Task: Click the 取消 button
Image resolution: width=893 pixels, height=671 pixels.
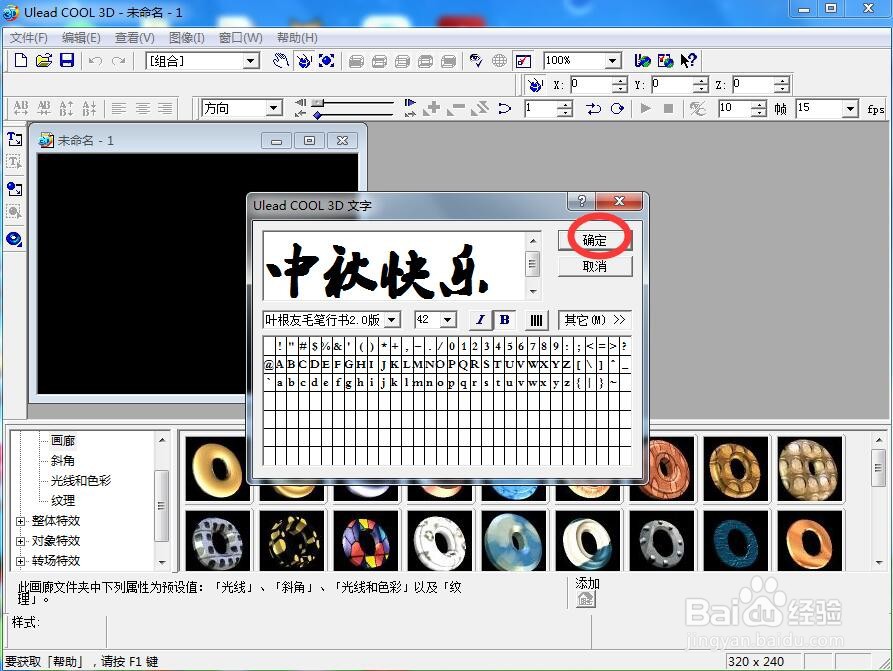Action: coord(595,267)
